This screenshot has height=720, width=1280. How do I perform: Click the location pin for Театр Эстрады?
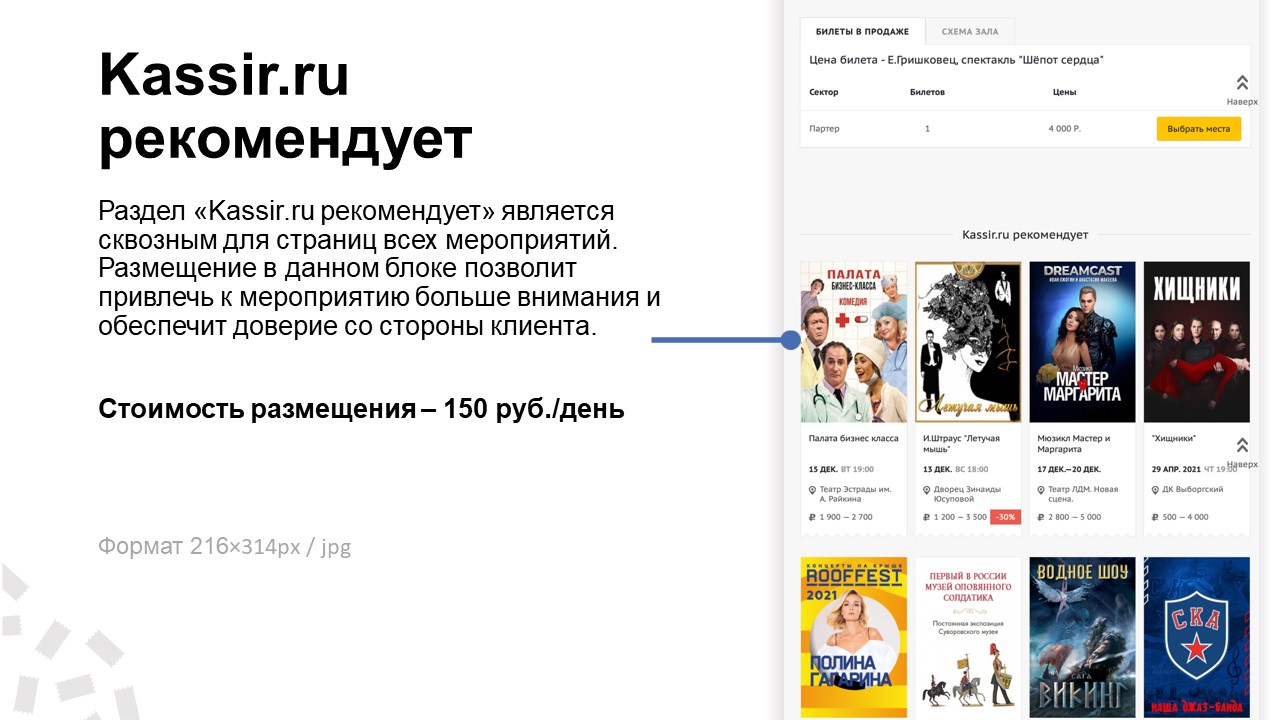click(x=813, y=490)
